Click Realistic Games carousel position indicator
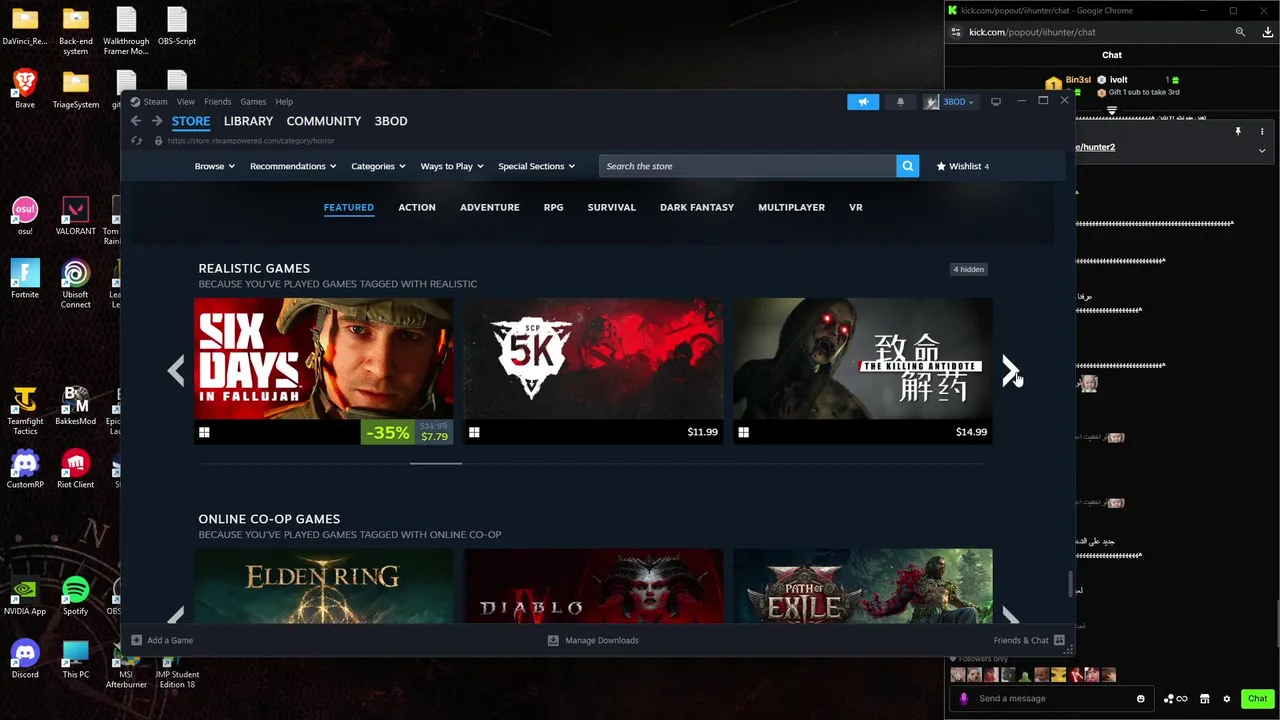Viewport: 1280px width, 720px height. (x=436, y=463)
